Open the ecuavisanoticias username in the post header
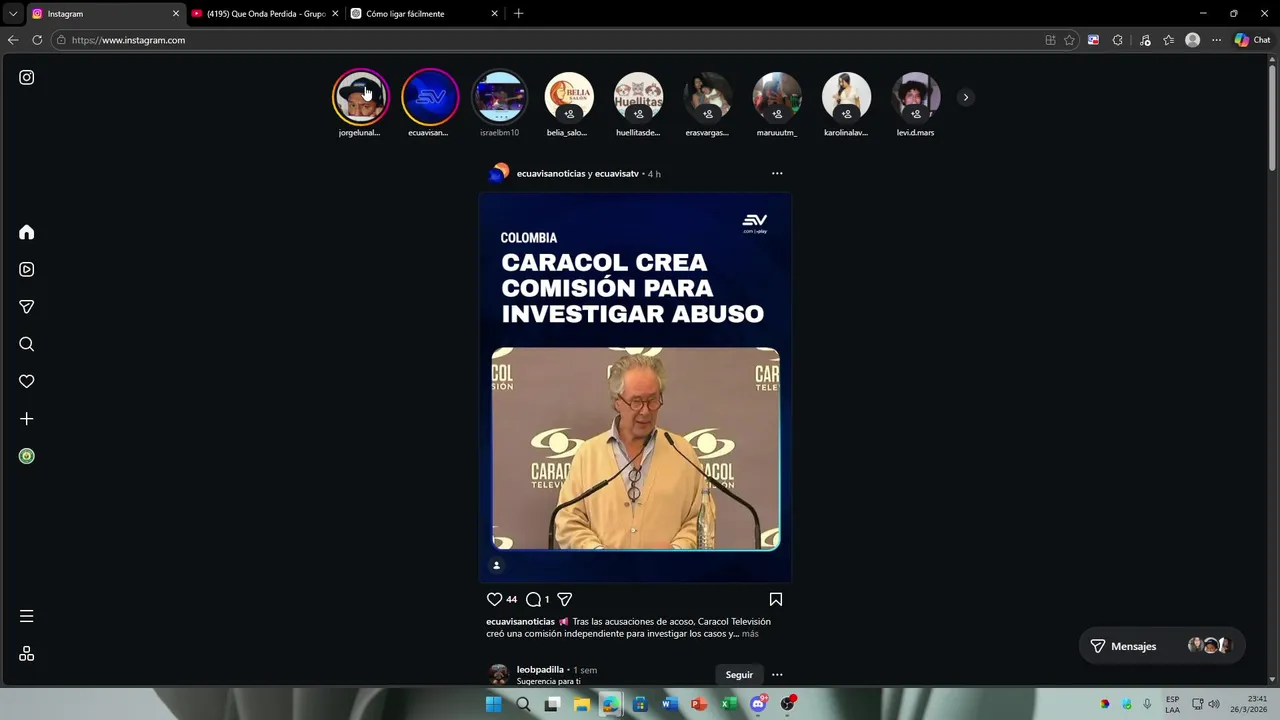Image resolution: width=1280 pixels, height=720 pixels. point(550,174)
